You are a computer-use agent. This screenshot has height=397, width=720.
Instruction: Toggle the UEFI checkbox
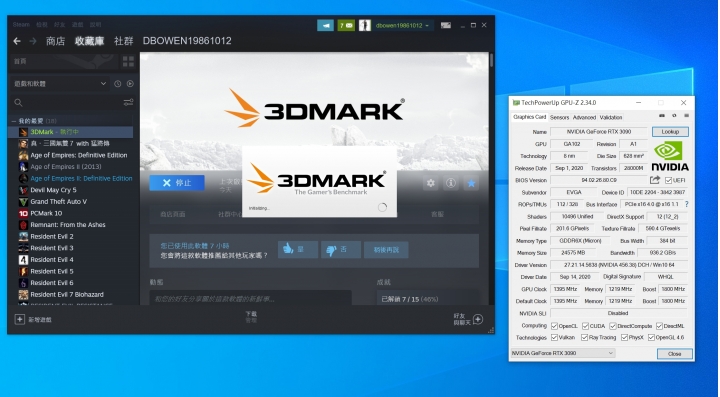point(668,180)
